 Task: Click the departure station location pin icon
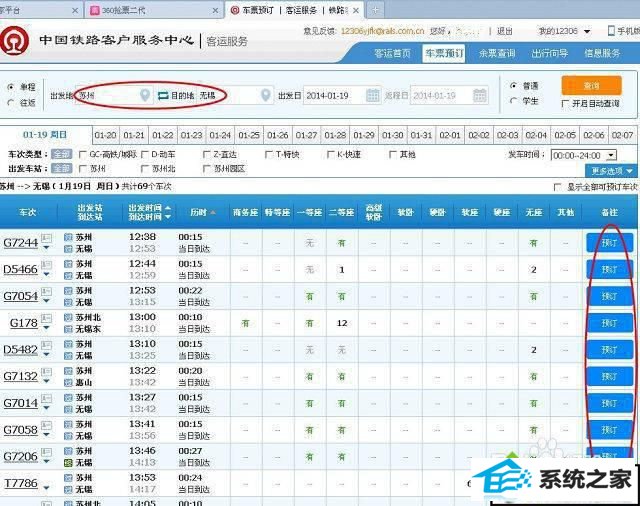pos(144,95)
